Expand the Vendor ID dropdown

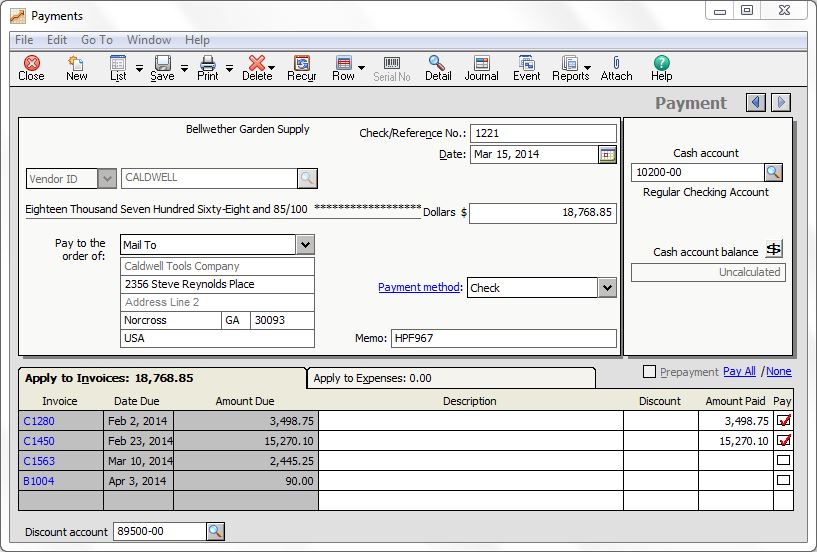coord(107,178)
